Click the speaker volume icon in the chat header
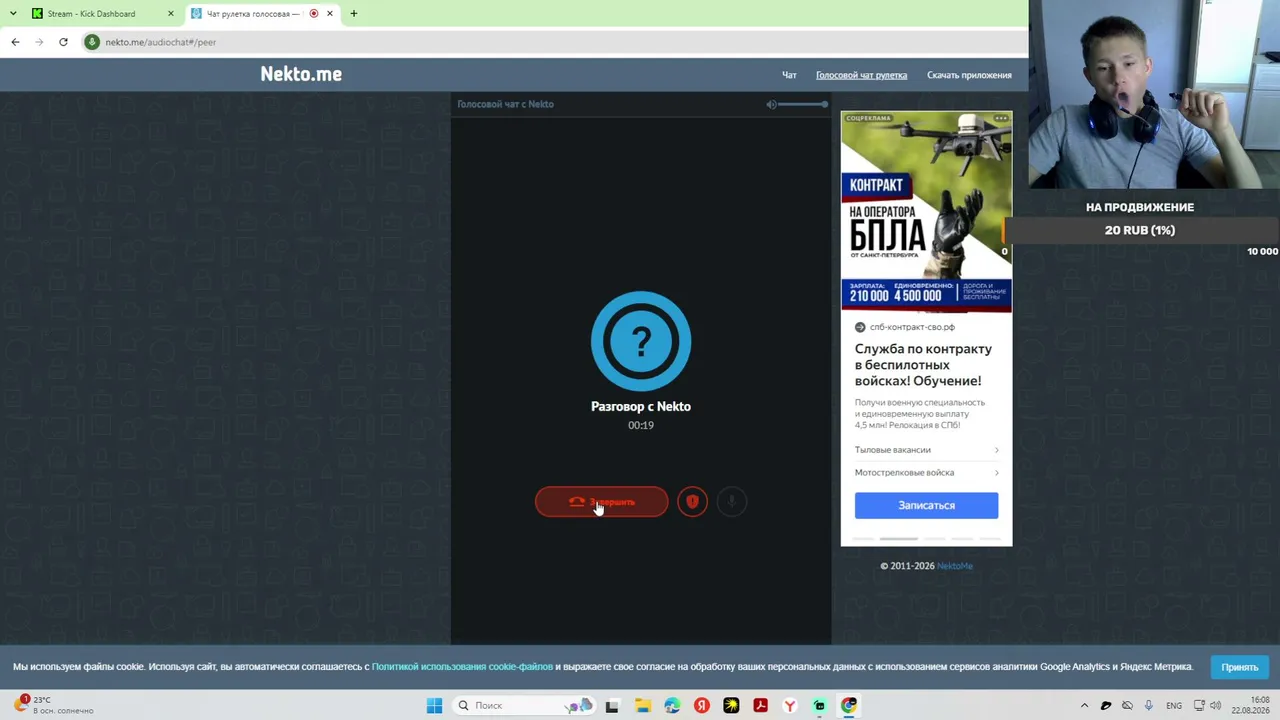Screen dimensions: 1280x720 pos(771,104)
